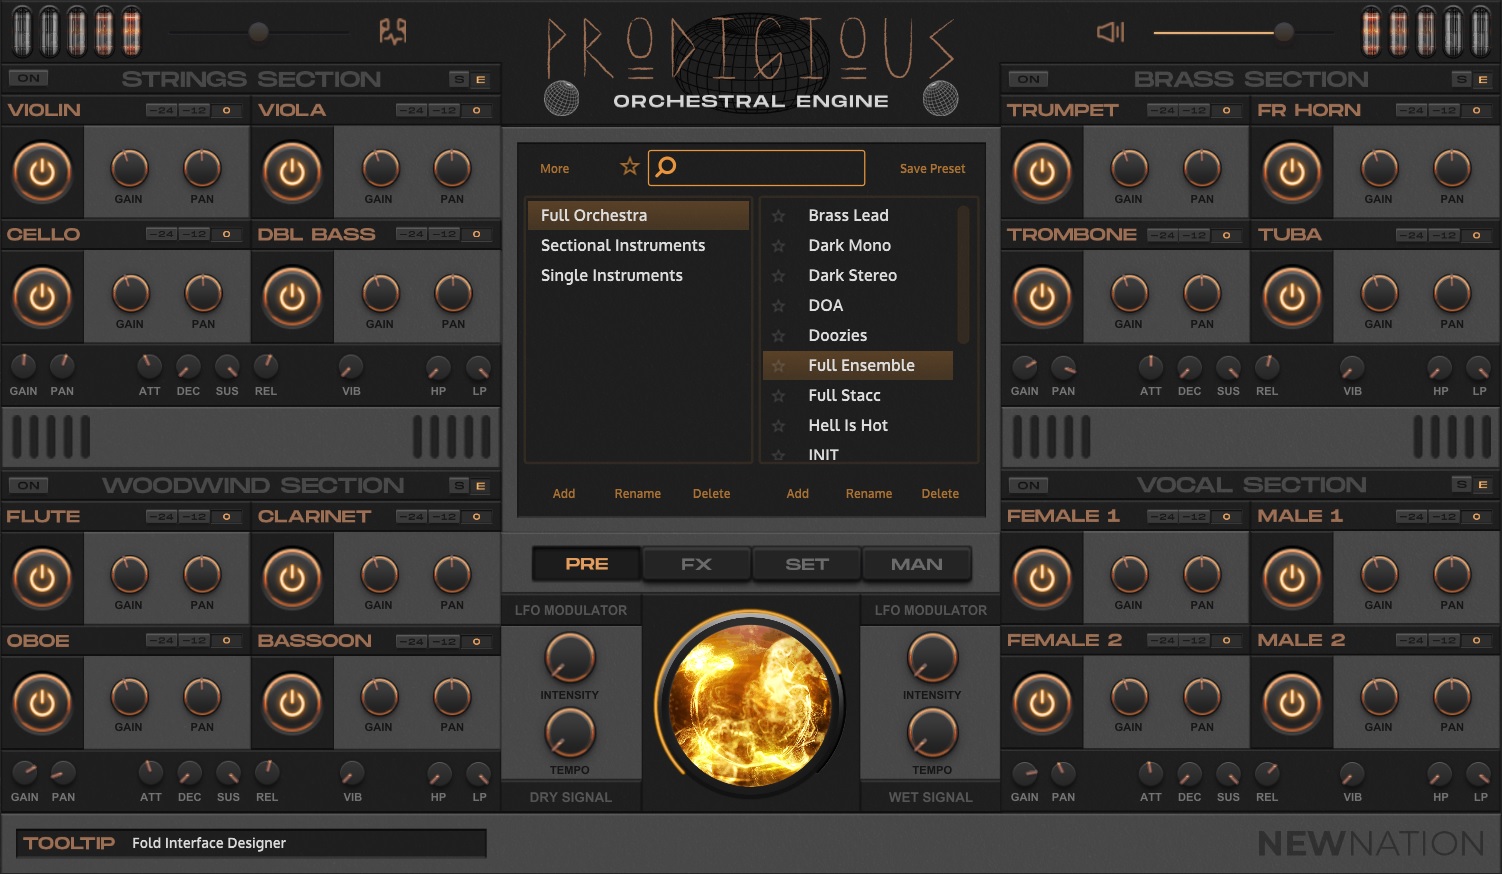The height and width of the screenshot is (874, 1502).
Task: Click the speaker volume icon
Action: pyautogui.click(x=1110, y=32)
